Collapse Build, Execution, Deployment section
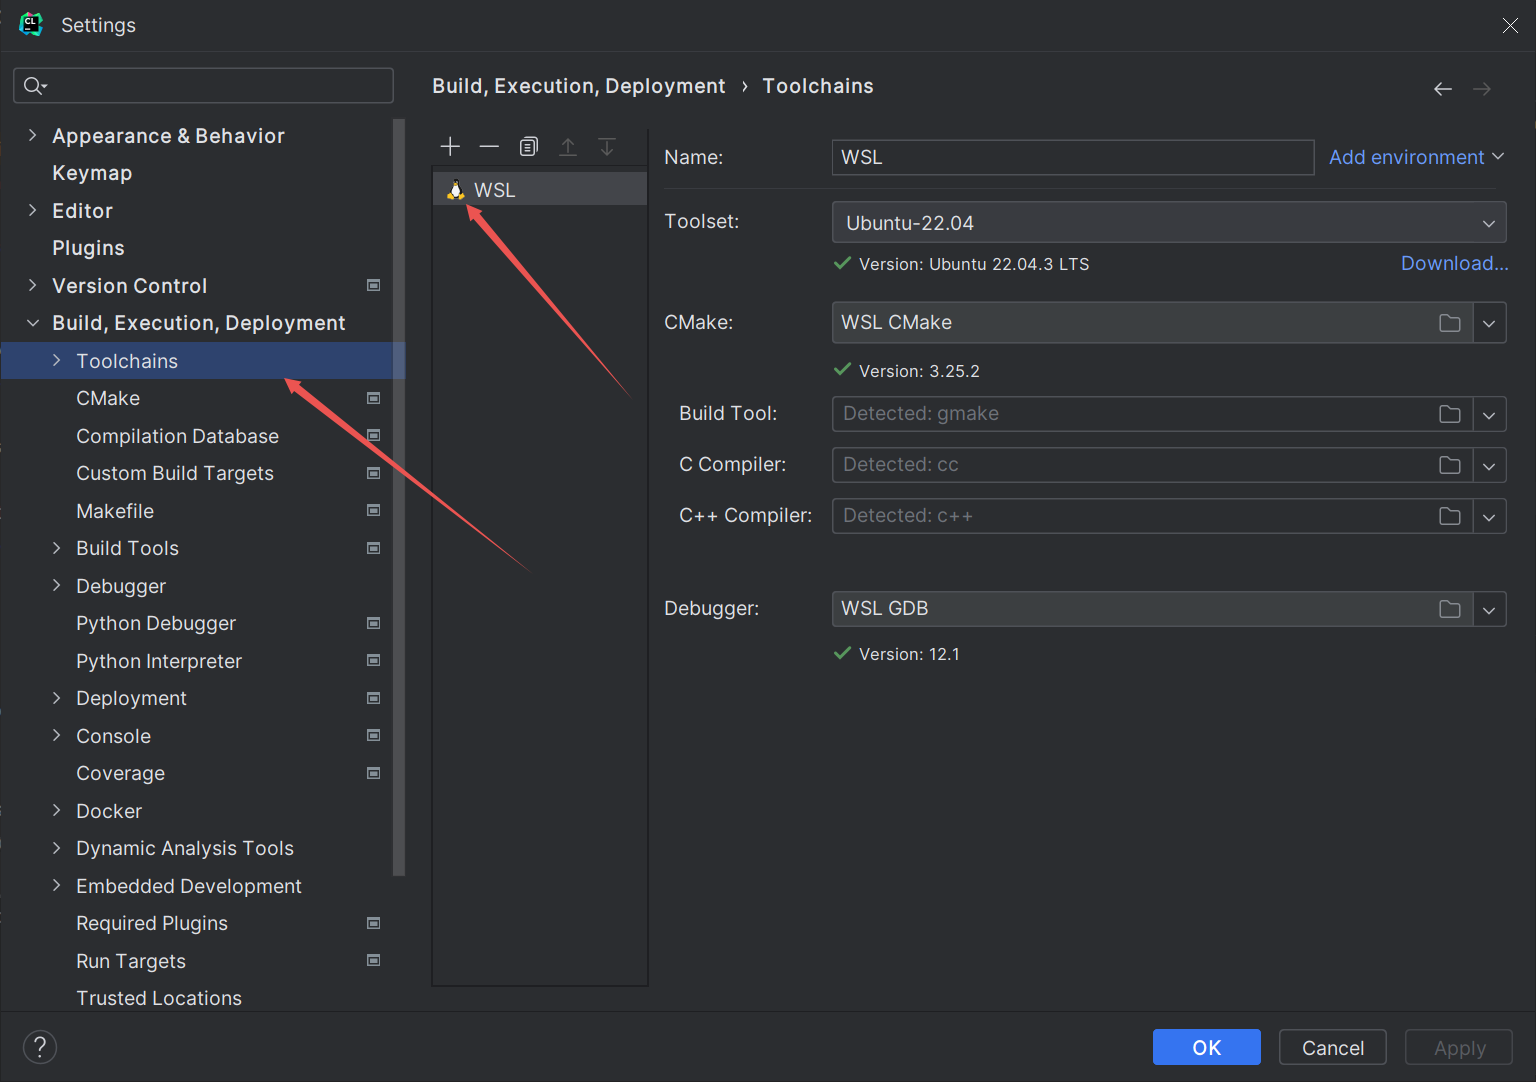The image size is (1536, 1082). (x=32, y=323)
